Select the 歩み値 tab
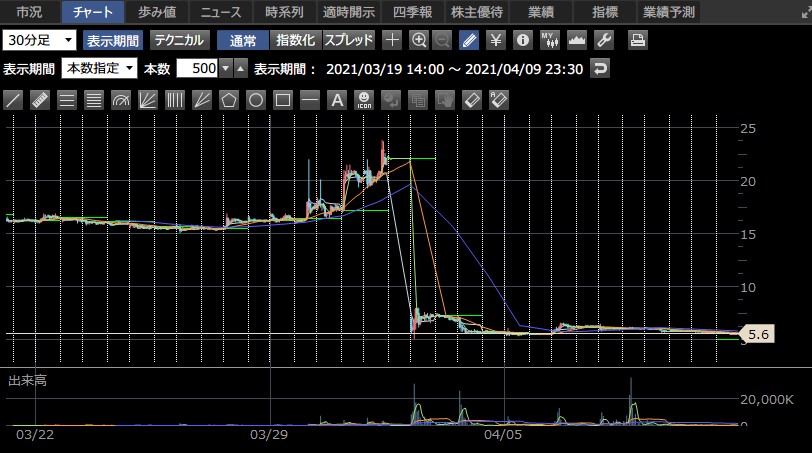Image resolution: width=812 pixels, height=453 pixels. (x=157, y=12)
